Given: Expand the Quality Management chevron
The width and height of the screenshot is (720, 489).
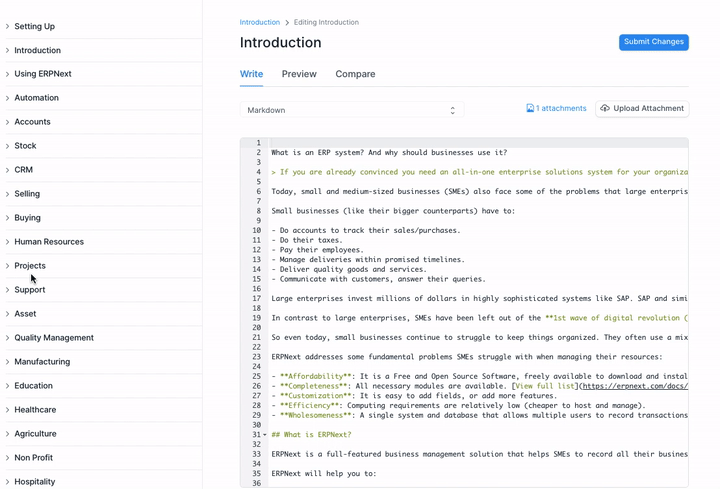Looking at the screenshot, I should pyautogui.click(x=7, y=338).
